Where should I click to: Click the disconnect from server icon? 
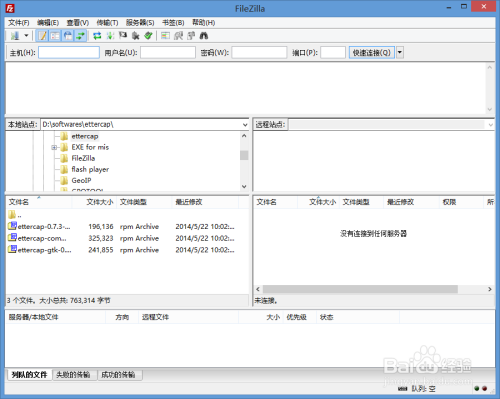135,36
